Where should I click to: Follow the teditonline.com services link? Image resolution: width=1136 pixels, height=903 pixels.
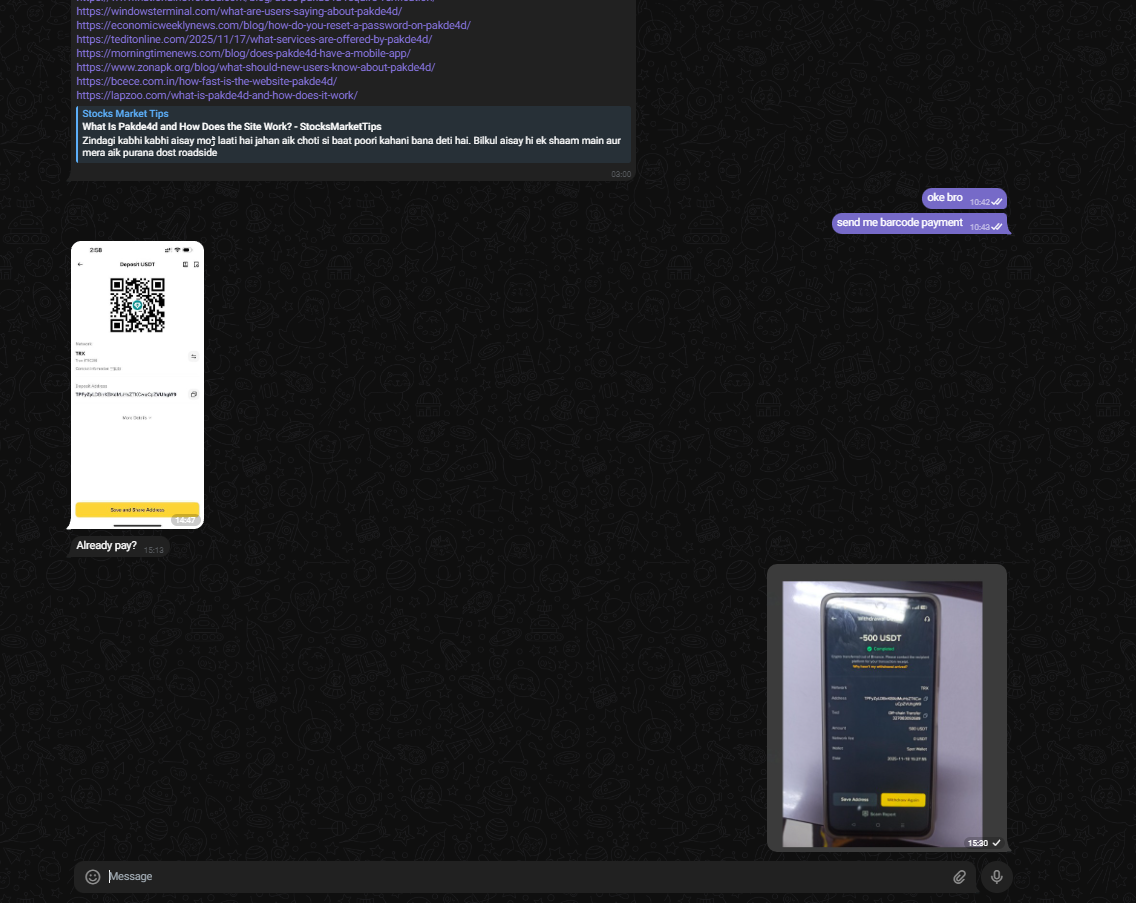[x=254, y=40]
